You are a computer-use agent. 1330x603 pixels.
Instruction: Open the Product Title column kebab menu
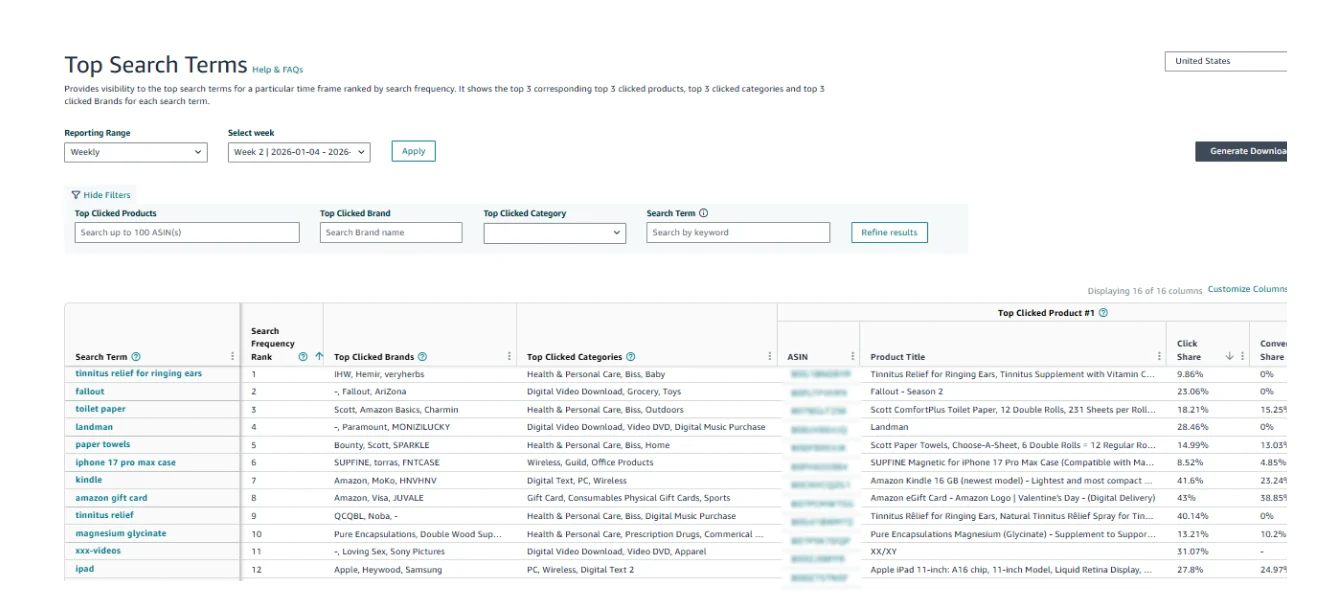(x=1158, y=356)
